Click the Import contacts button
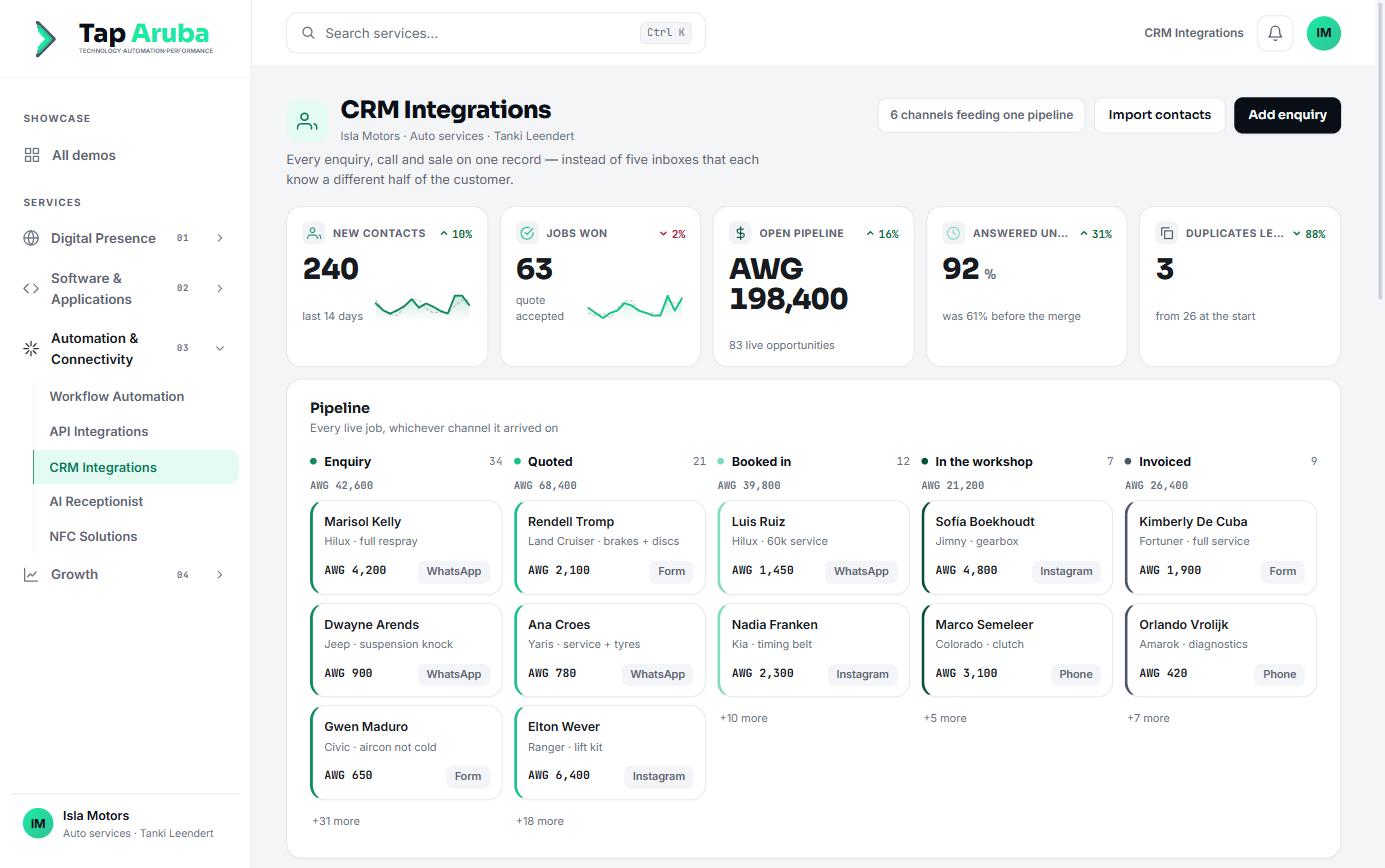 1159,115
